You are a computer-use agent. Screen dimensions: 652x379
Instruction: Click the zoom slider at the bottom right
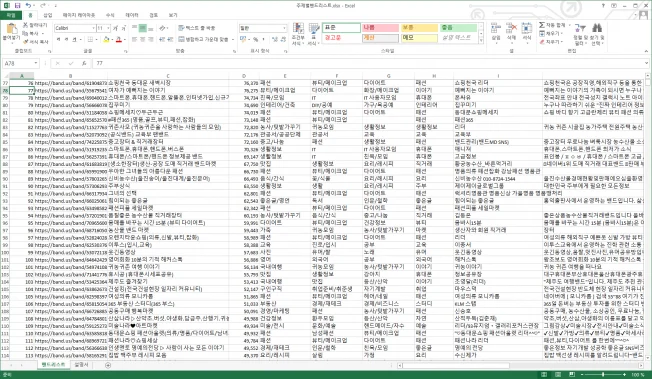[603, 374]
